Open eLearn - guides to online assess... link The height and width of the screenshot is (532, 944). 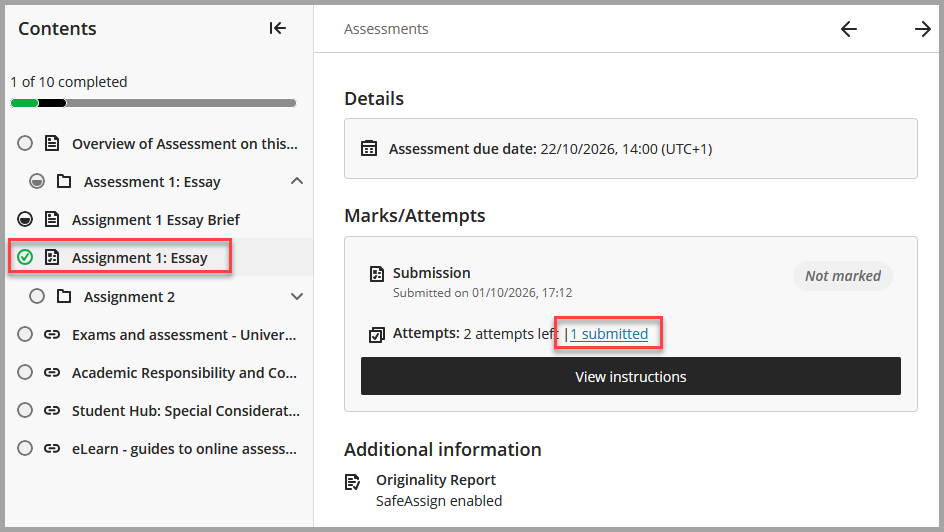tap(184, 449)
